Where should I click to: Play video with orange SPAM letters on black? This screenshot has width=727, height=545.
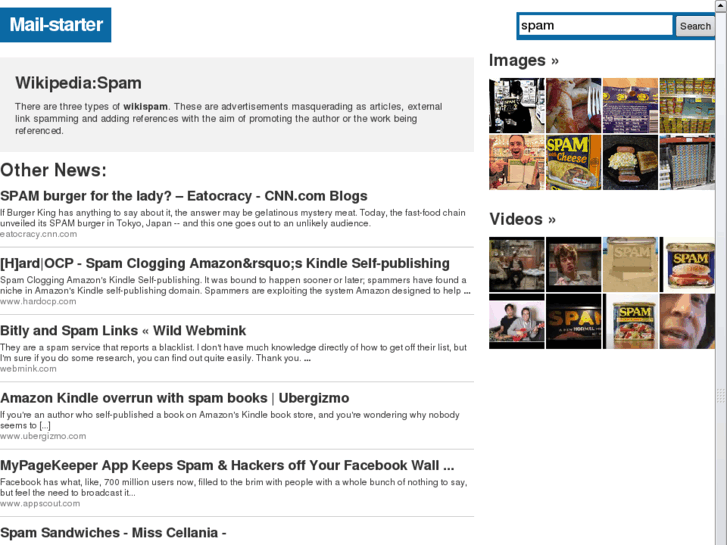pyautogui.click(x=574, y=321)
